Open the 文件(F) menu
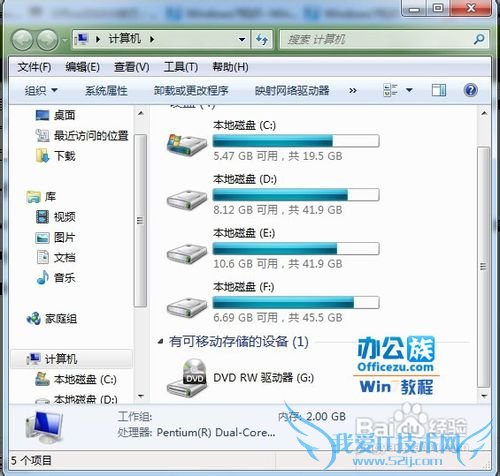 34,67
